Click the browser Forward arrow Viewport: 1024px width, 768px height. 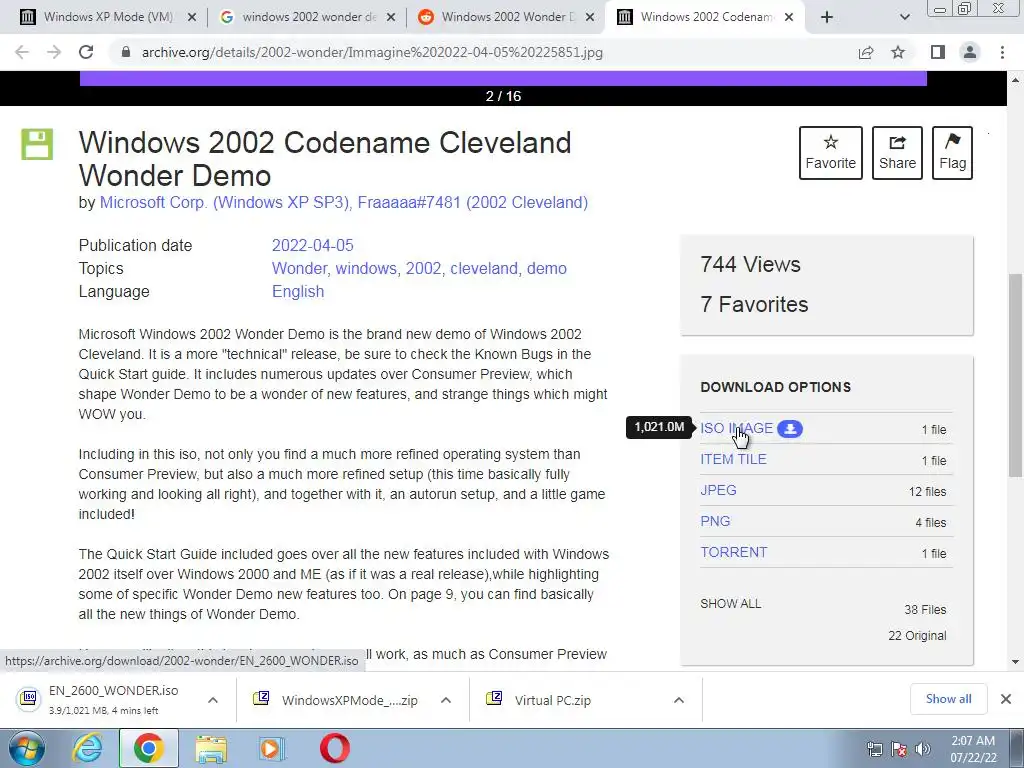tap(54, 52)
